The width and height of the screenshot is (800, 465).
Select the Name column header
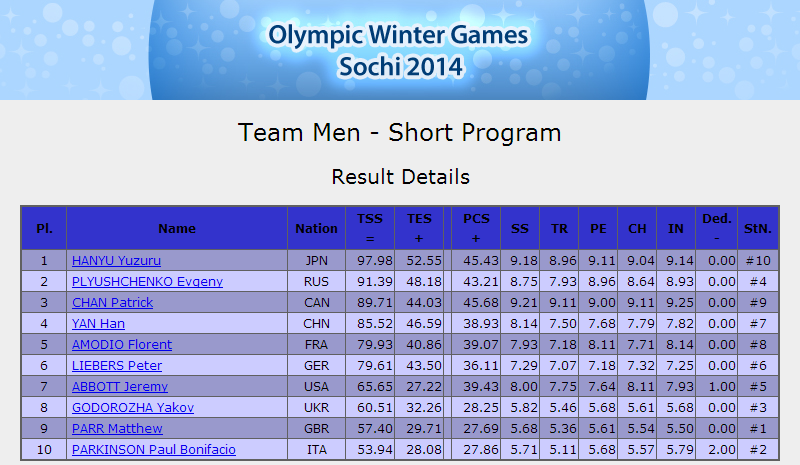tap(177, 228)
